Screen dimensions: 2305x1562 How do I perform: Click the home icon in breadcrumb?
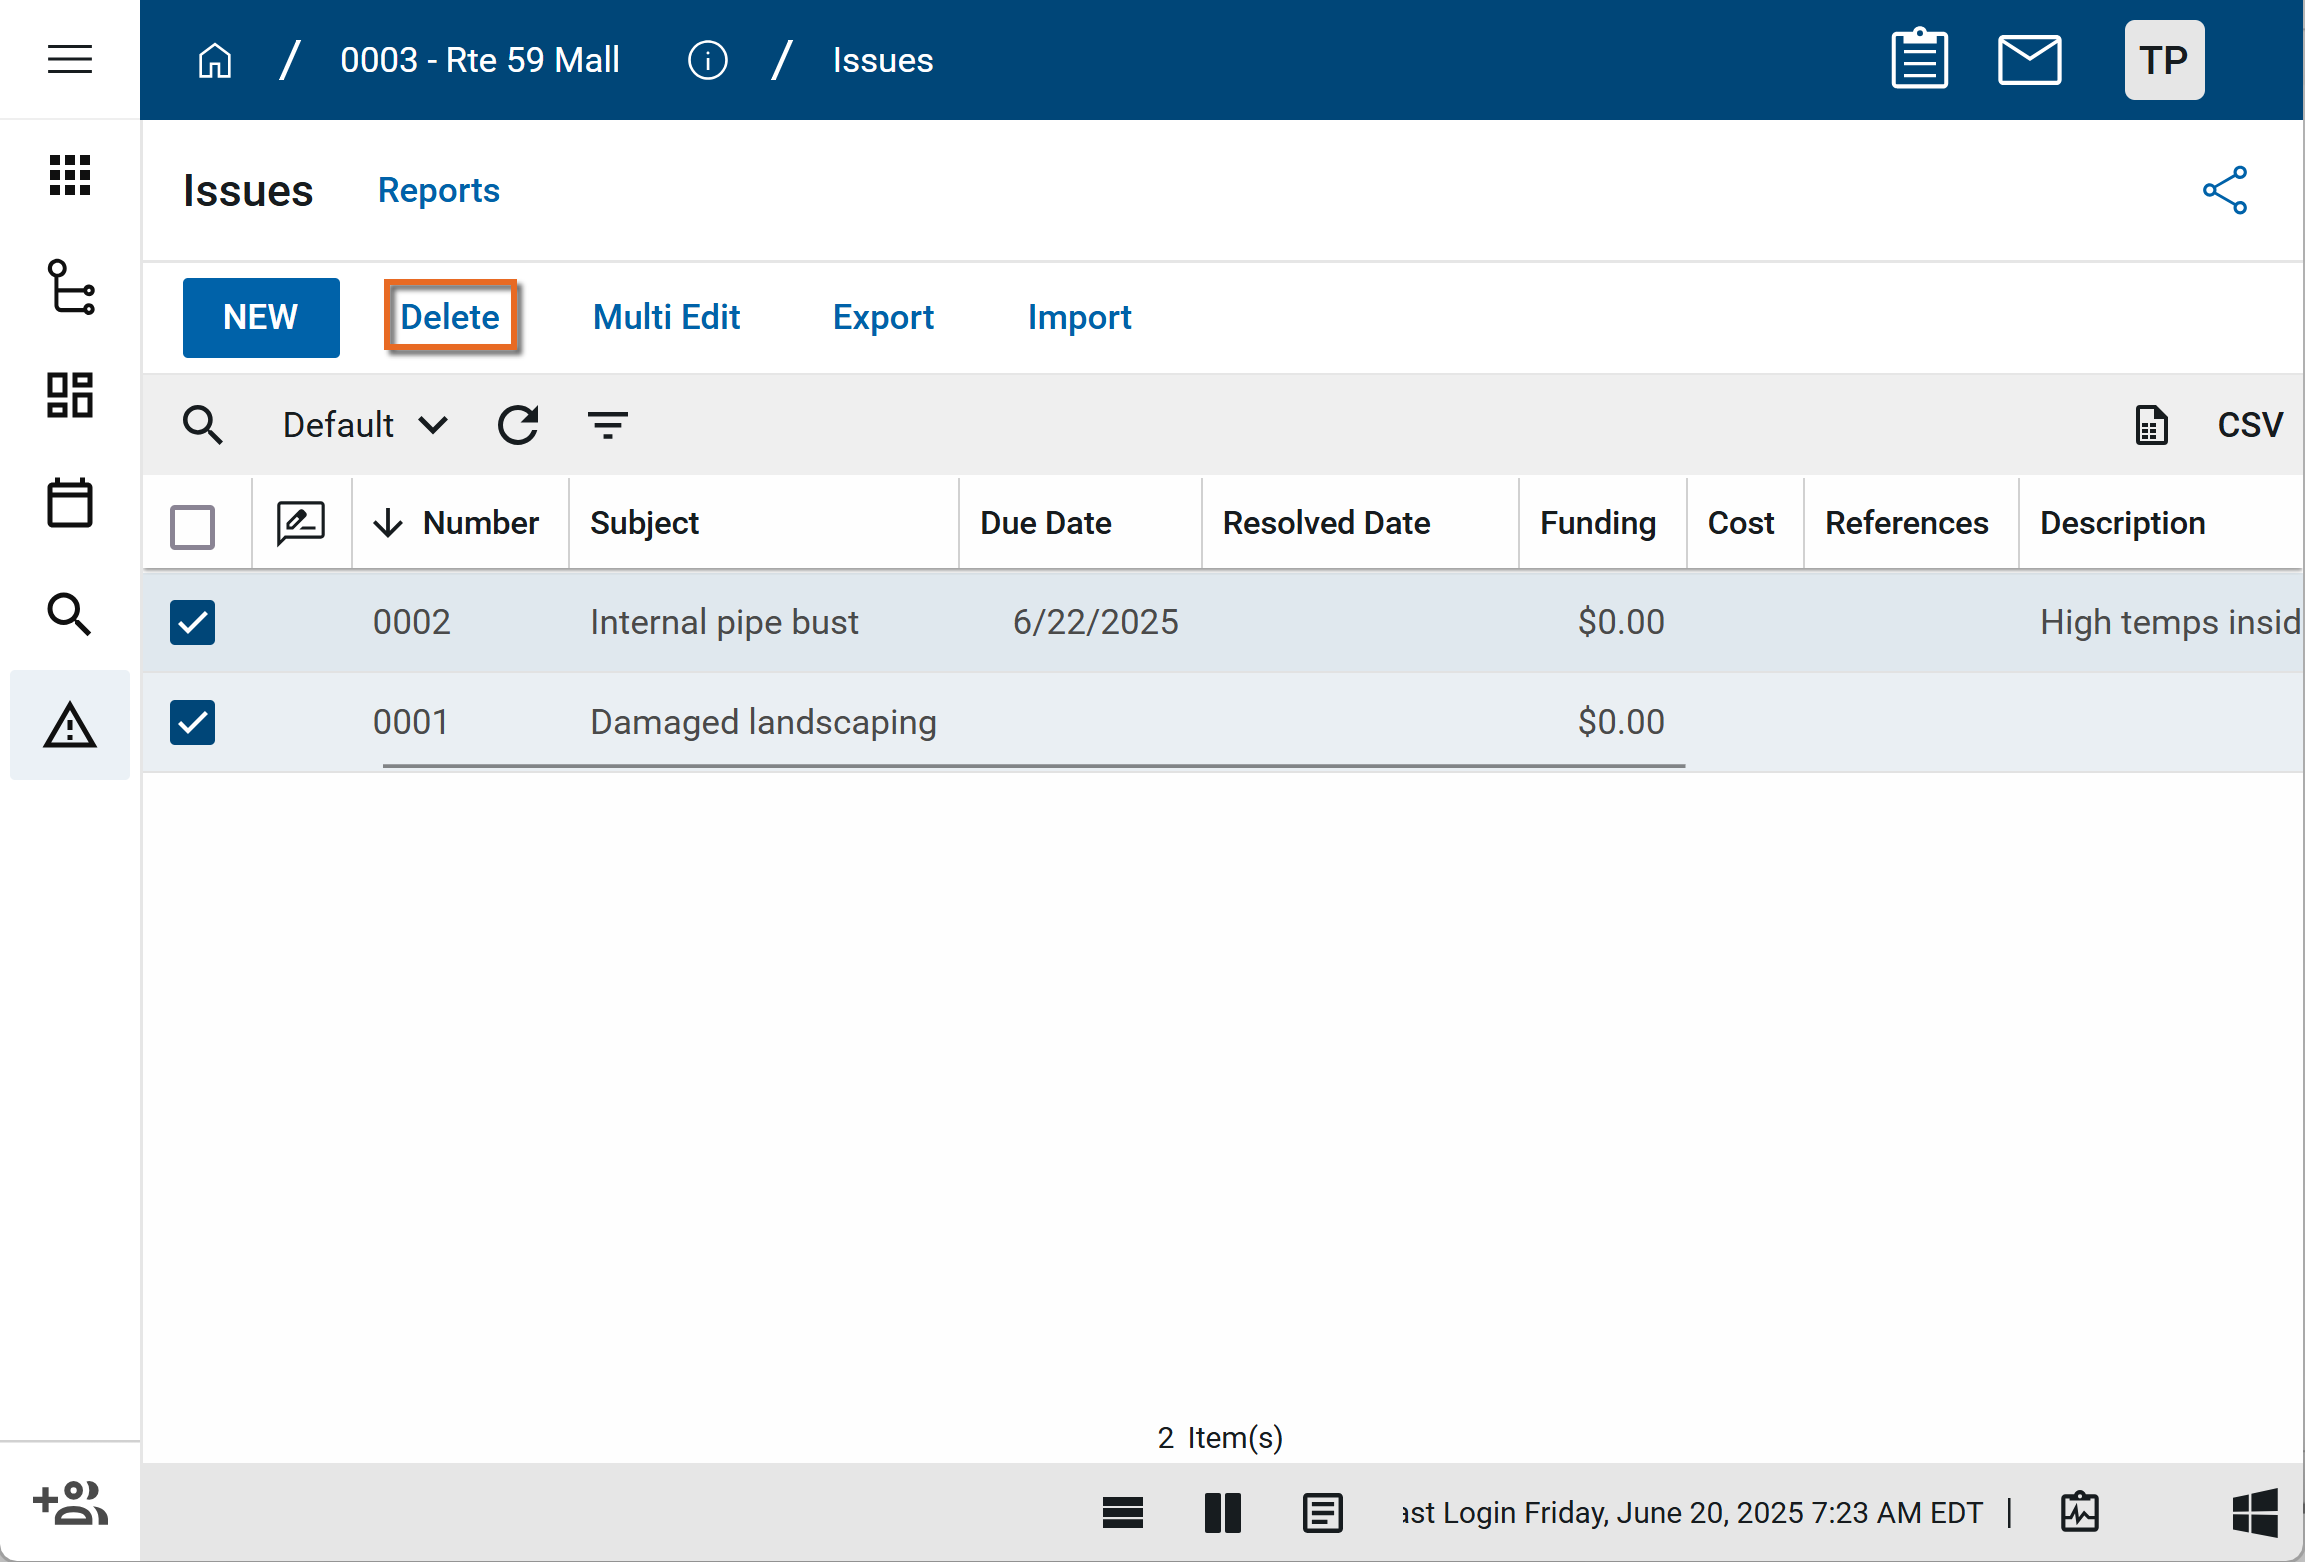[x=214, y=60]
